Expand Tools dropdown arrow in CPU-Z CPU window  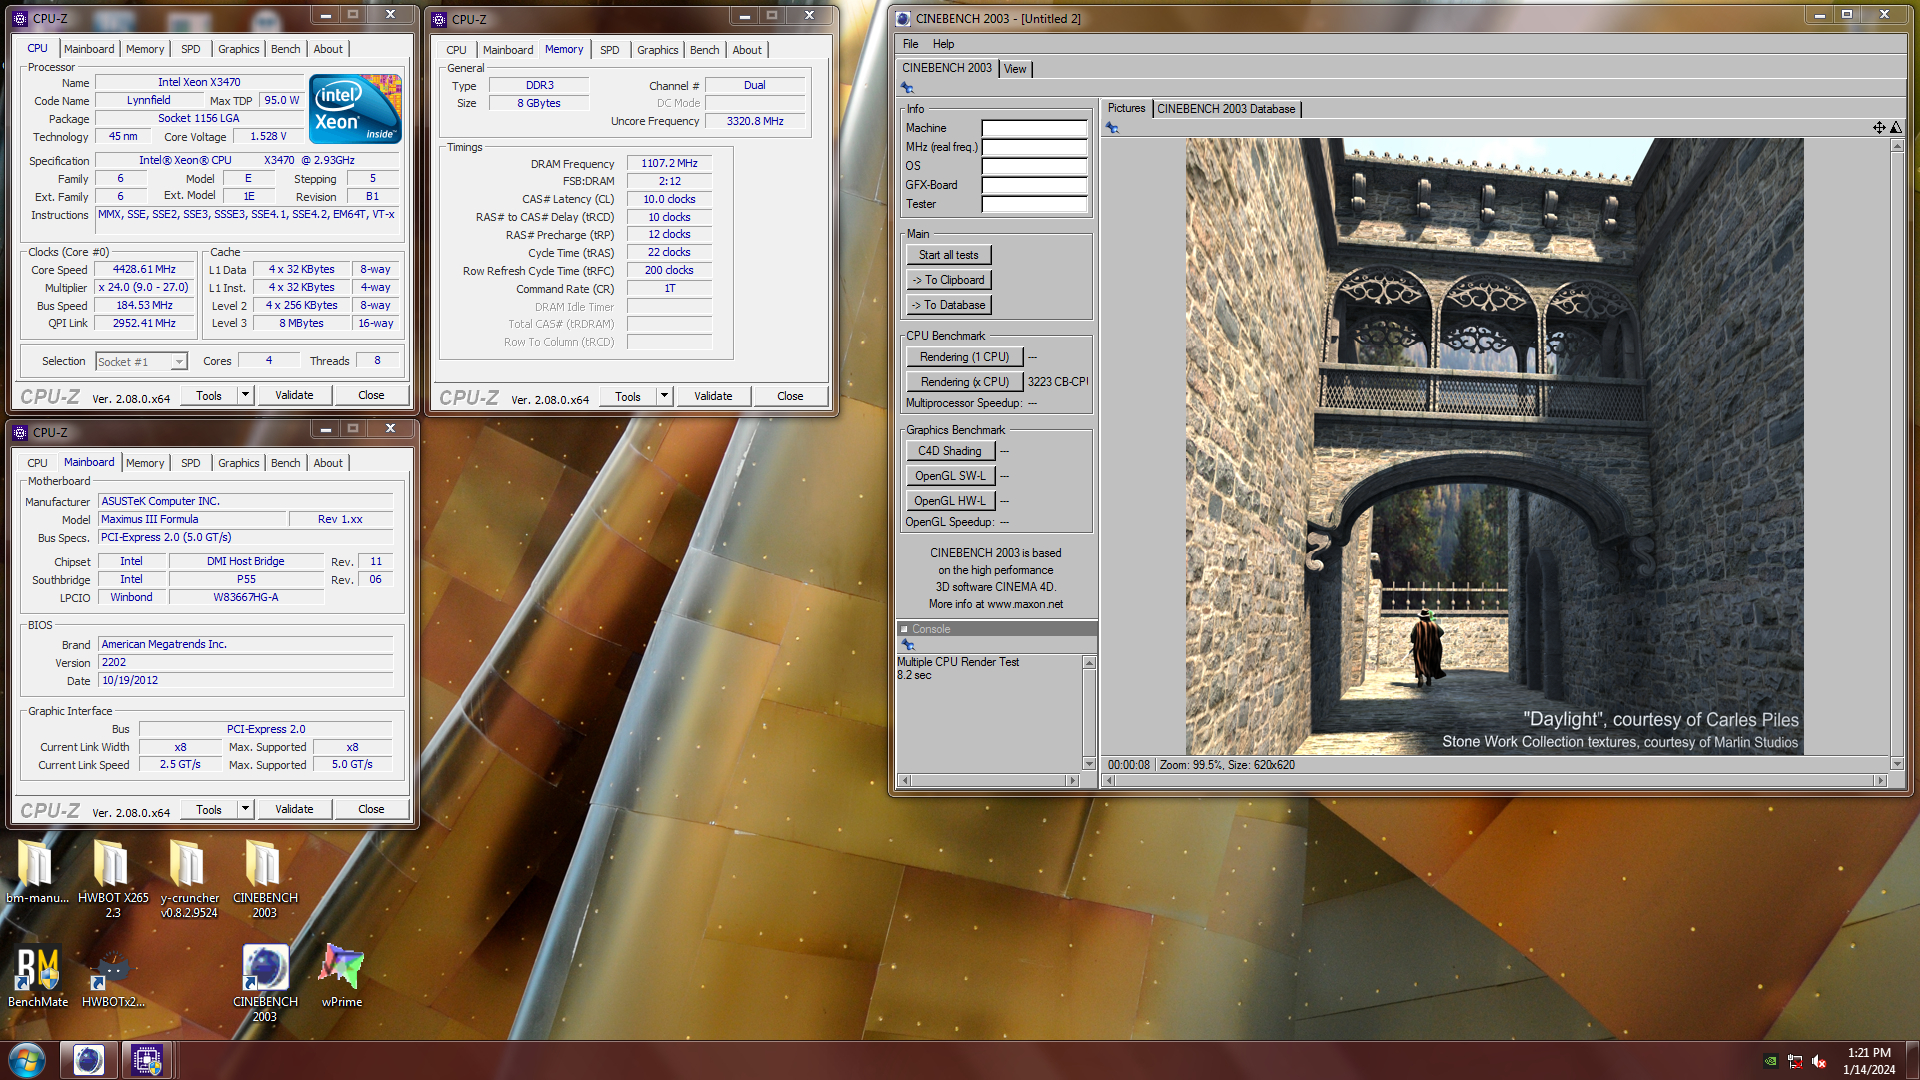[245, 395]
